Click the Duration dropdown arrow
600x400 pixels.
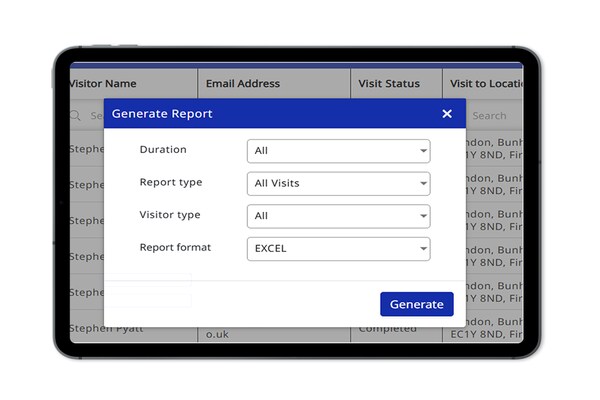tap(424, 152)
